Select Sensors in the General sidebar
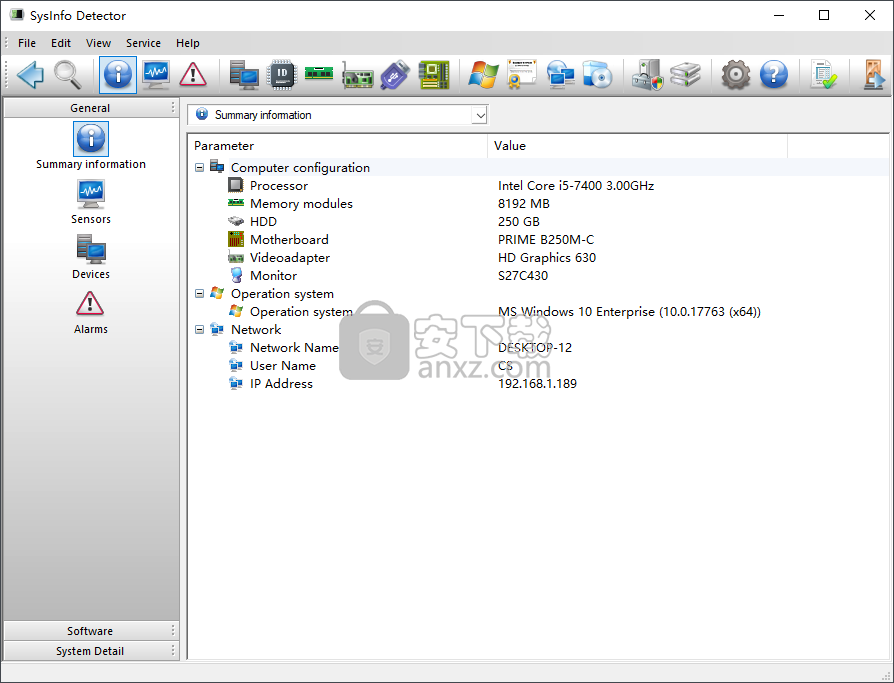This screenshot has width=894, height=683. click(x=91, y=202)
